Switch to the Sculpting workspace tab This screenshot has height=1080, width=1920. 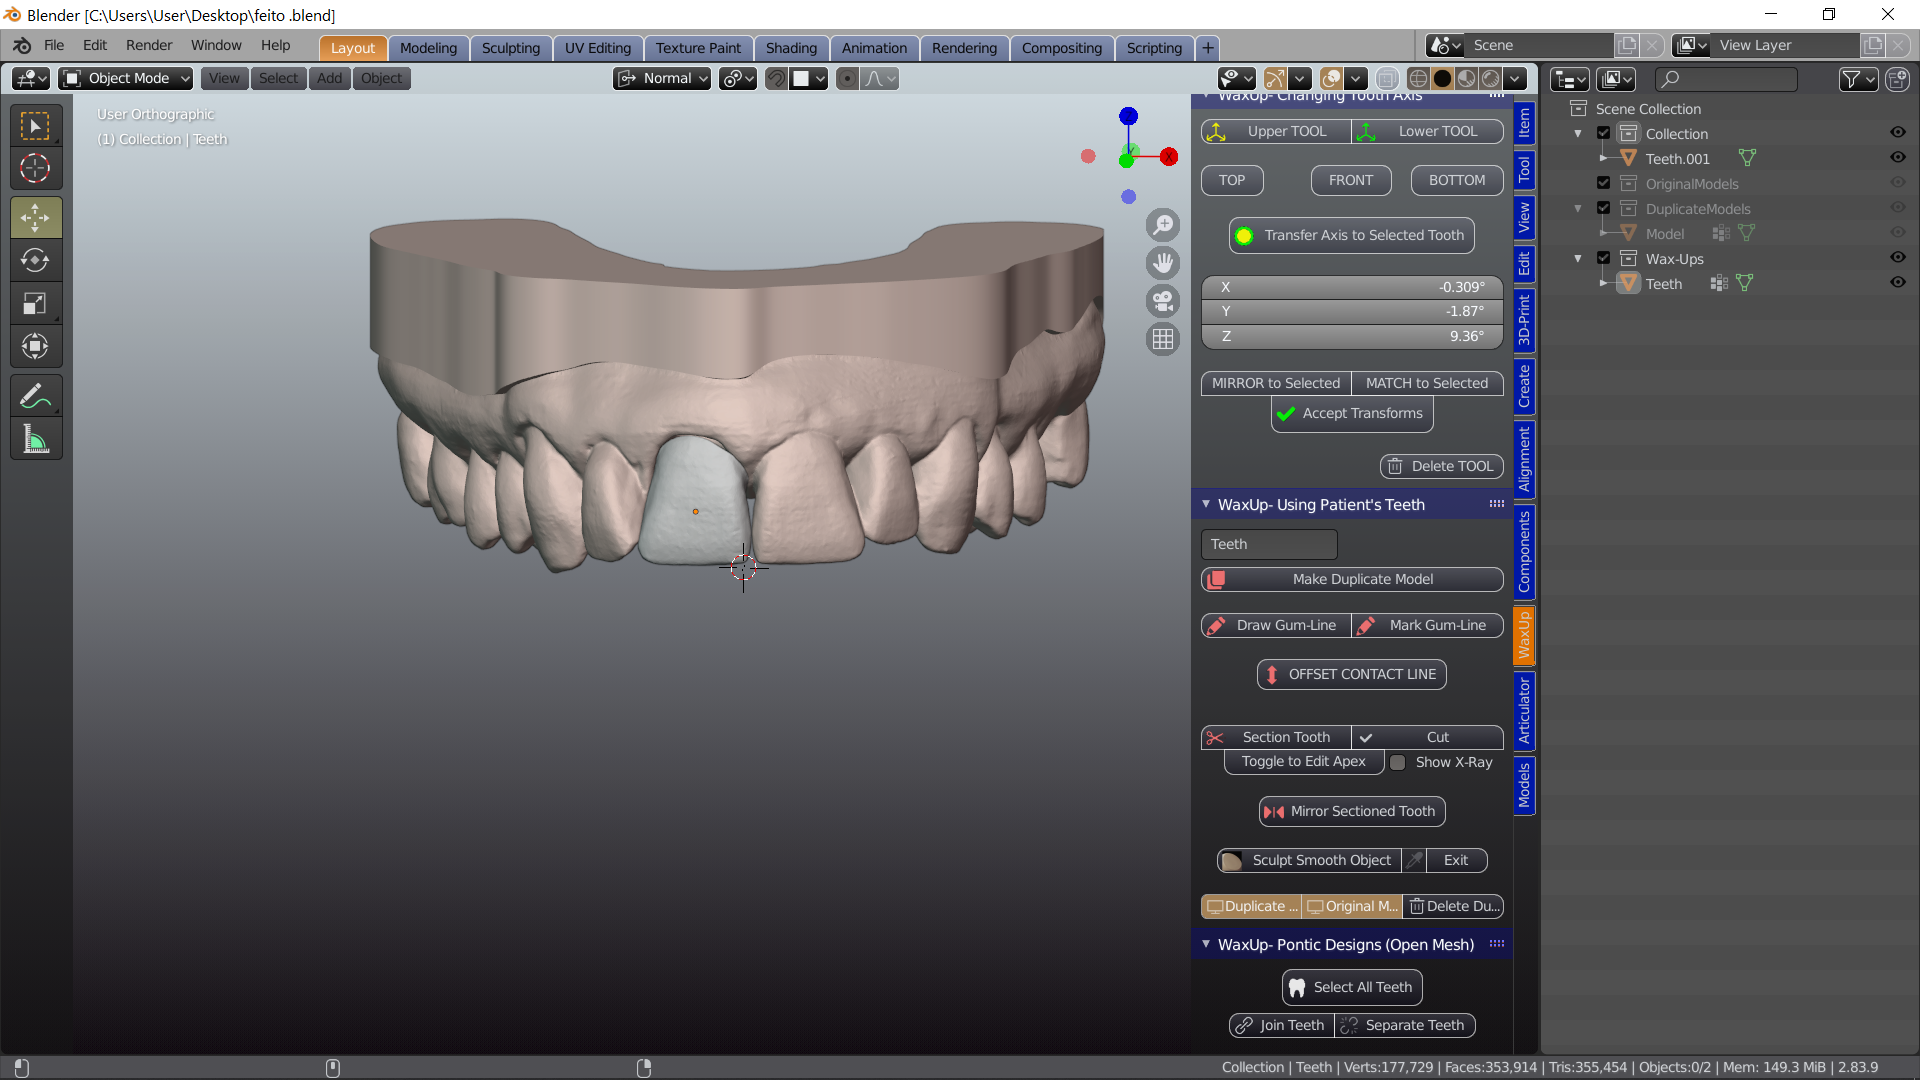click(510, 48)
